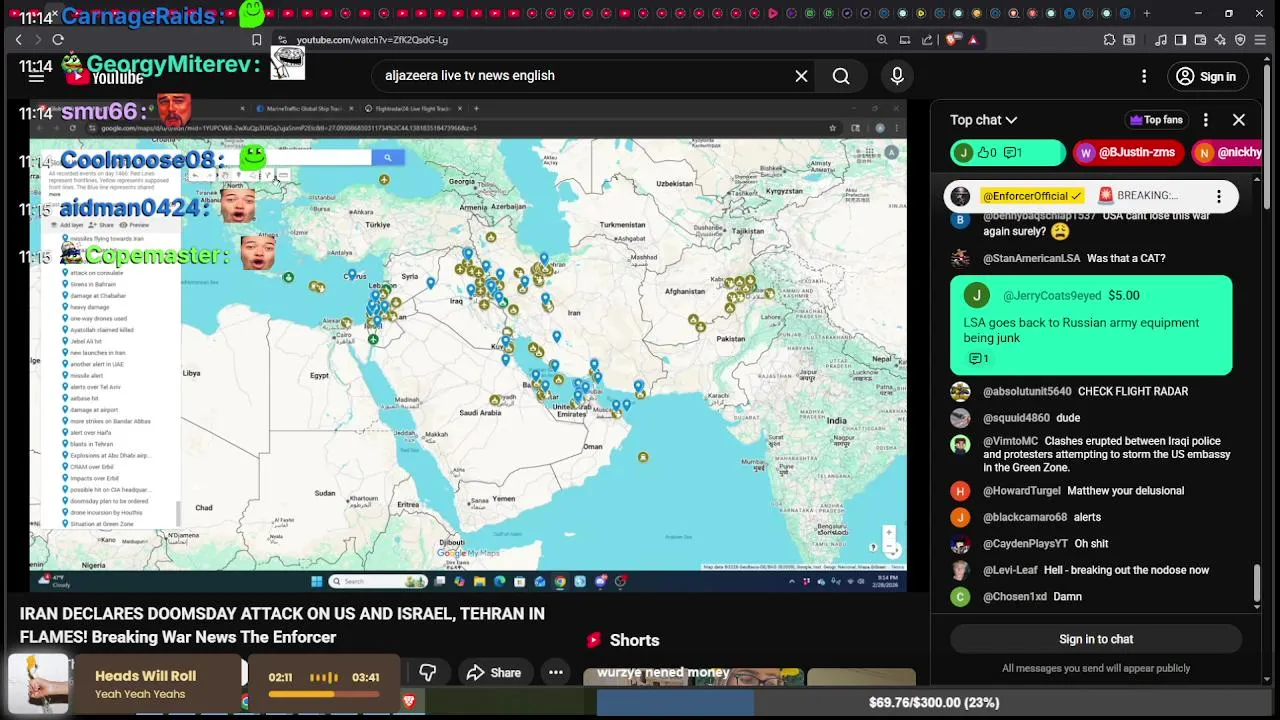The image size is (1280, 720).
Task: Open Top fans leaderboard button
Action: 1156,120
